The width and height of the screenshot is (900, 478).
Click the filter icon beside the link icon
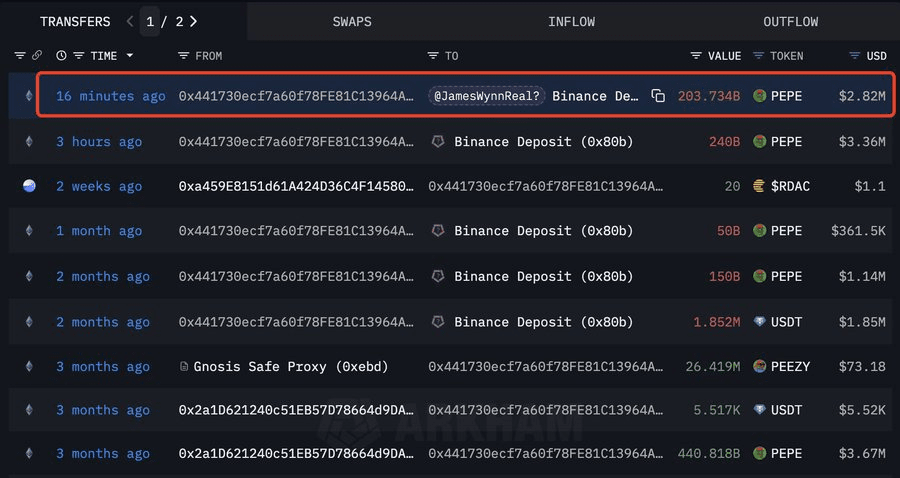pos(20,56)
